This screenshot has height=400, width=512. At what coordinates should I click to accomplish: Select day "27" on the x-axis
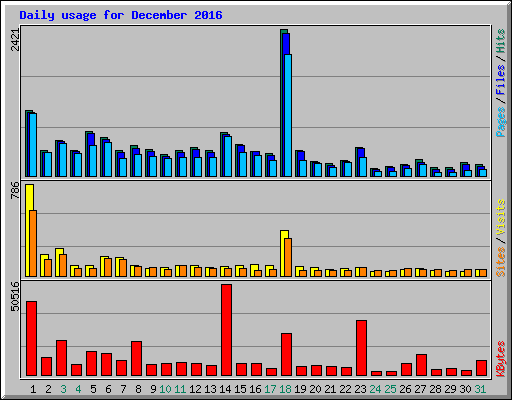(420, 389)
